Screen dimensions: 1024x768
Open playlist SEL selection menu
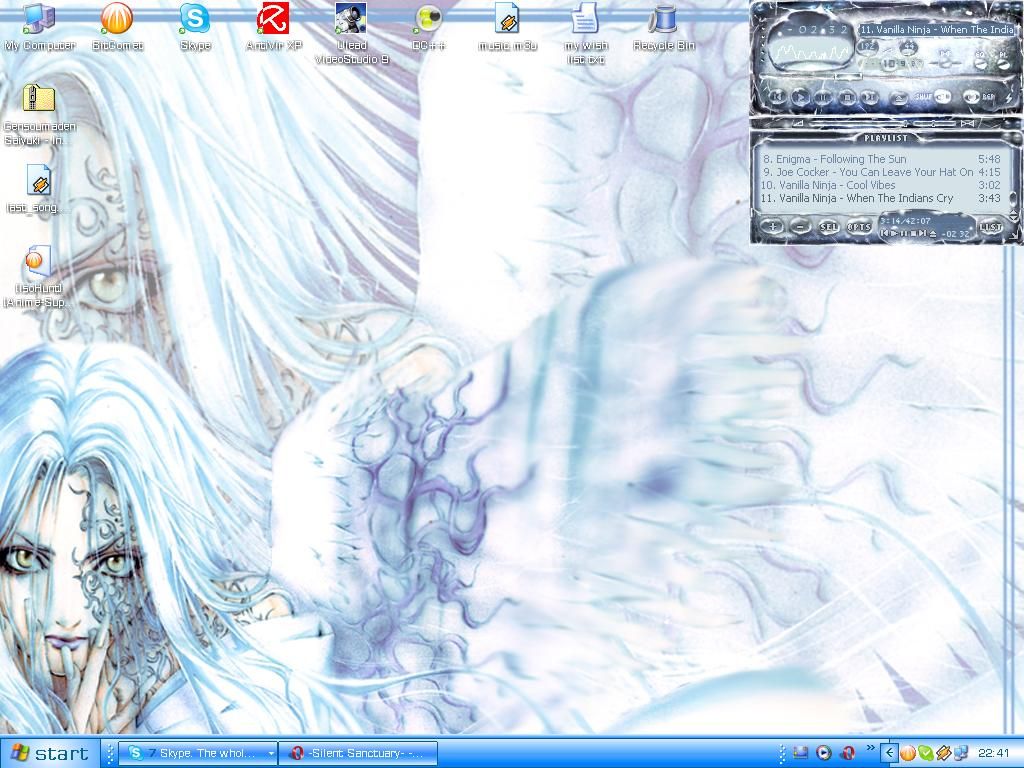click(x=828, y=227)
